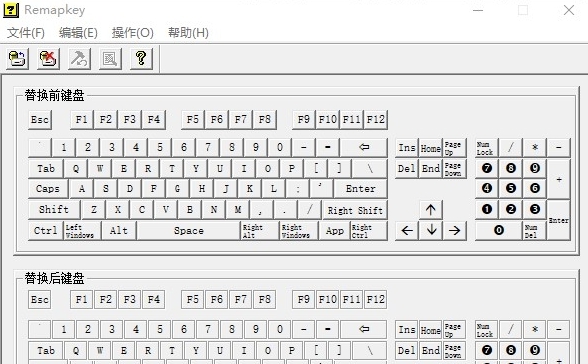
Task: Select Esc key on 替换前键盘
Action: click(x=40, y=120)
